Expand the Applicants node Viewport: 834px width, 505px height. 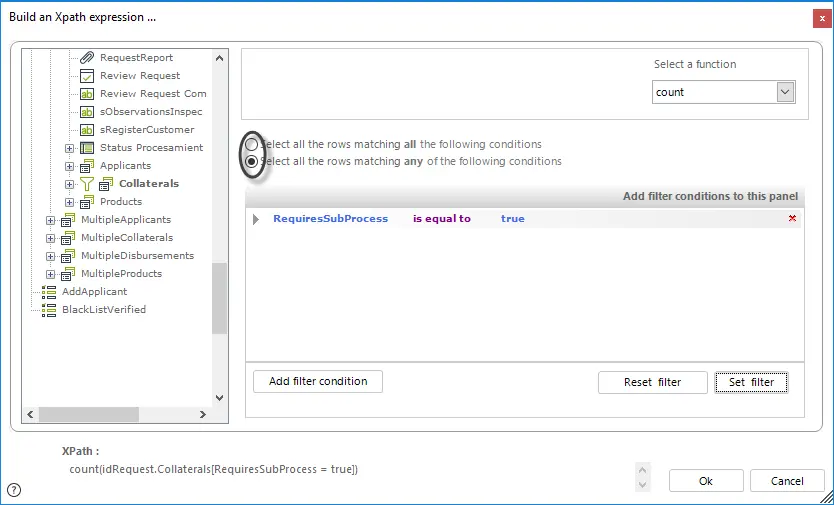(69, 166)
